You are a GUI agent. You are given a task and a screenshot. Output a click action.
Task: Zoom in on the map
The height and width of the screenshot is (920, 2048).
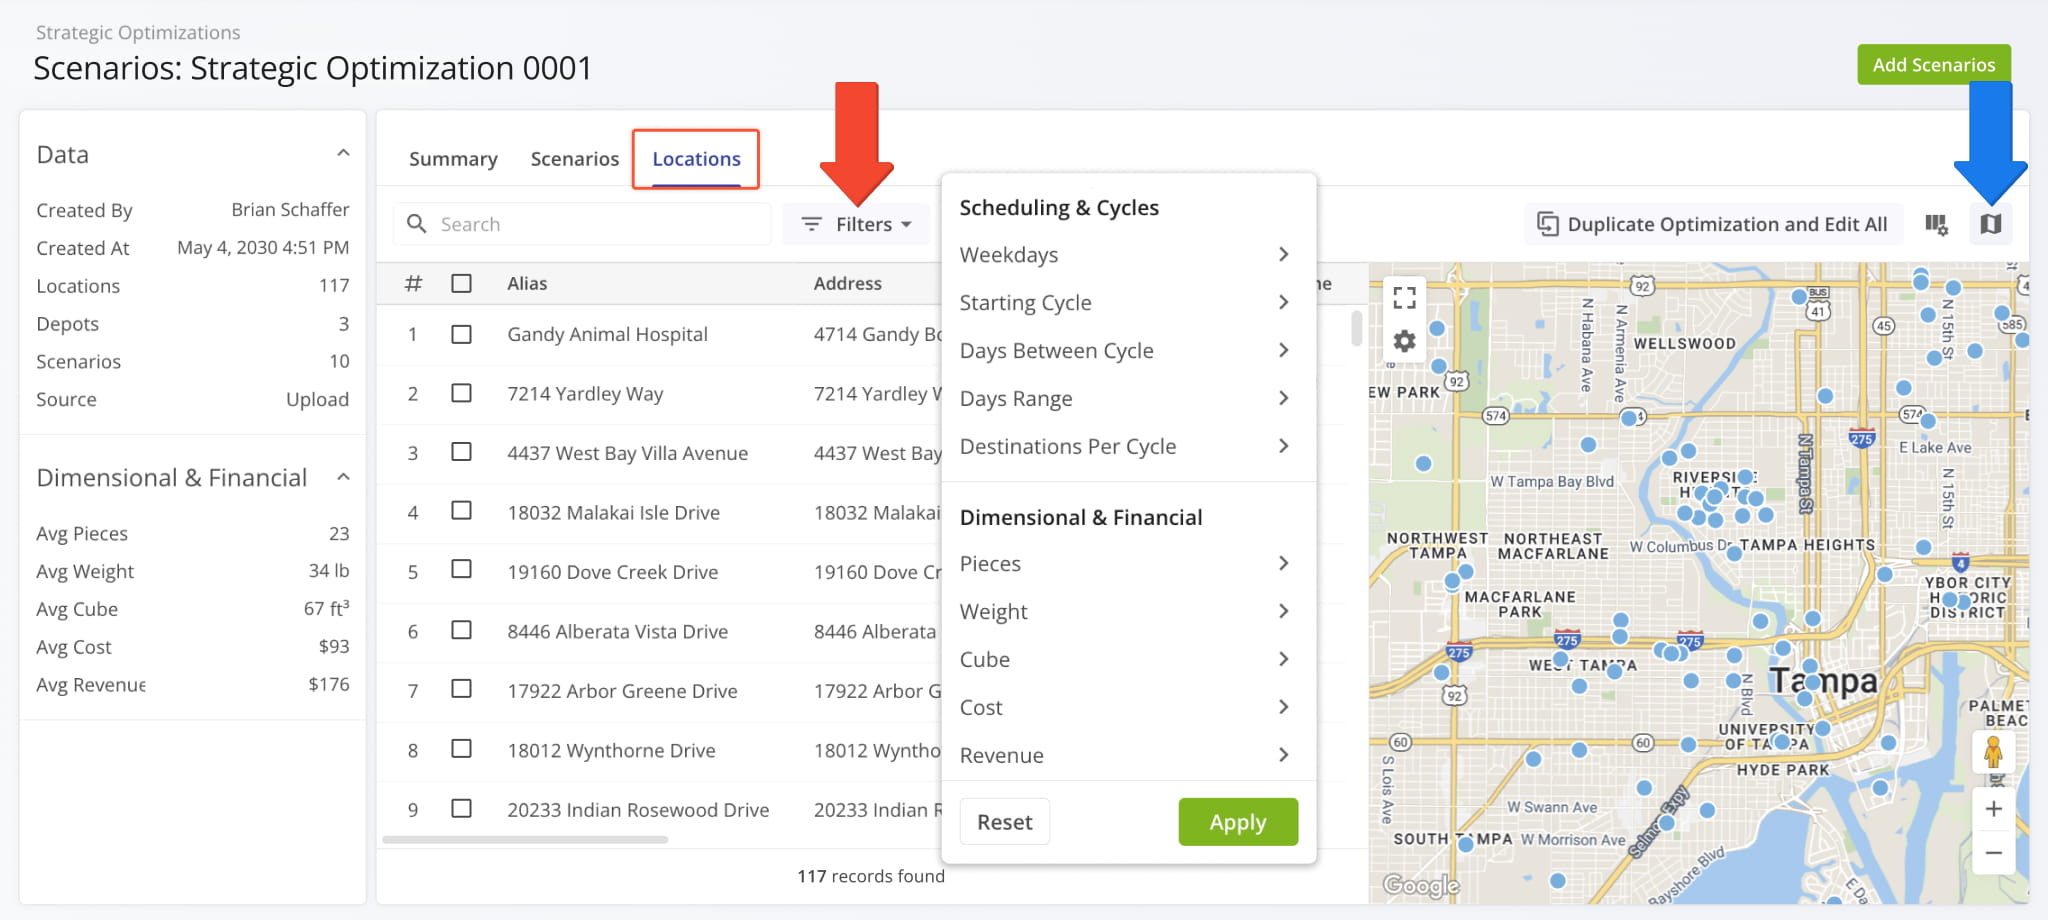pos(1993,809)
